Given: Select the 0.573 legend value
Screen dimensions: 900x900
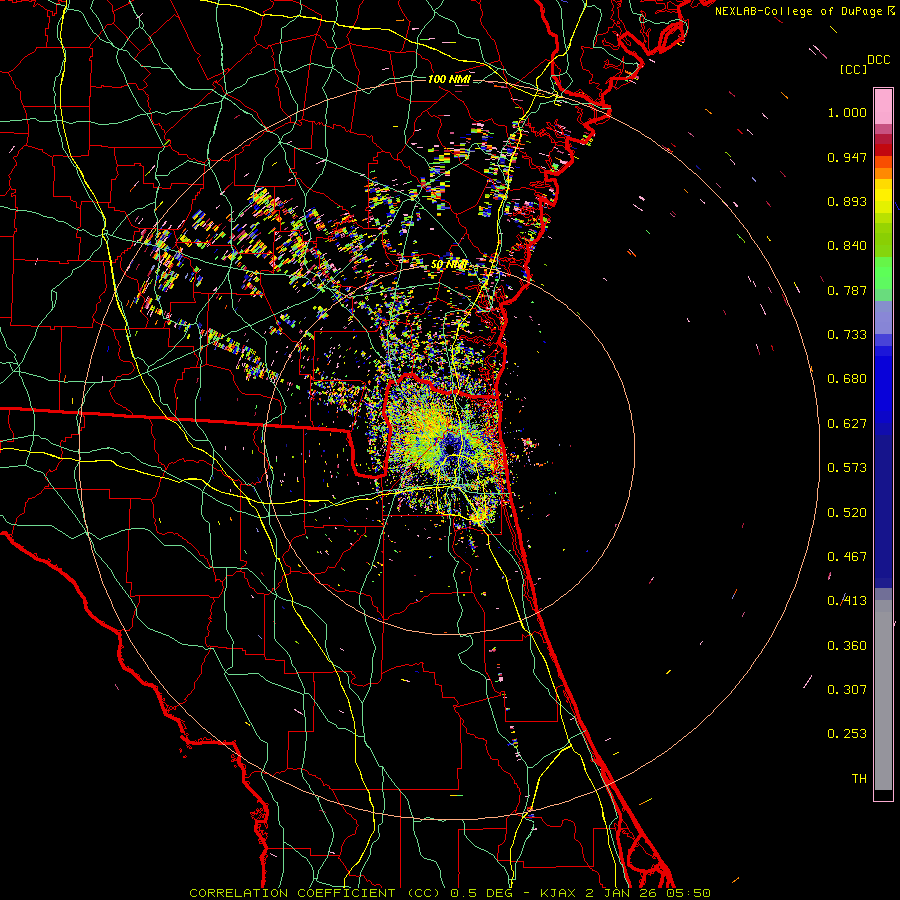Looking at the screenshot, I should pyautogui.click(x=847, y=468).
